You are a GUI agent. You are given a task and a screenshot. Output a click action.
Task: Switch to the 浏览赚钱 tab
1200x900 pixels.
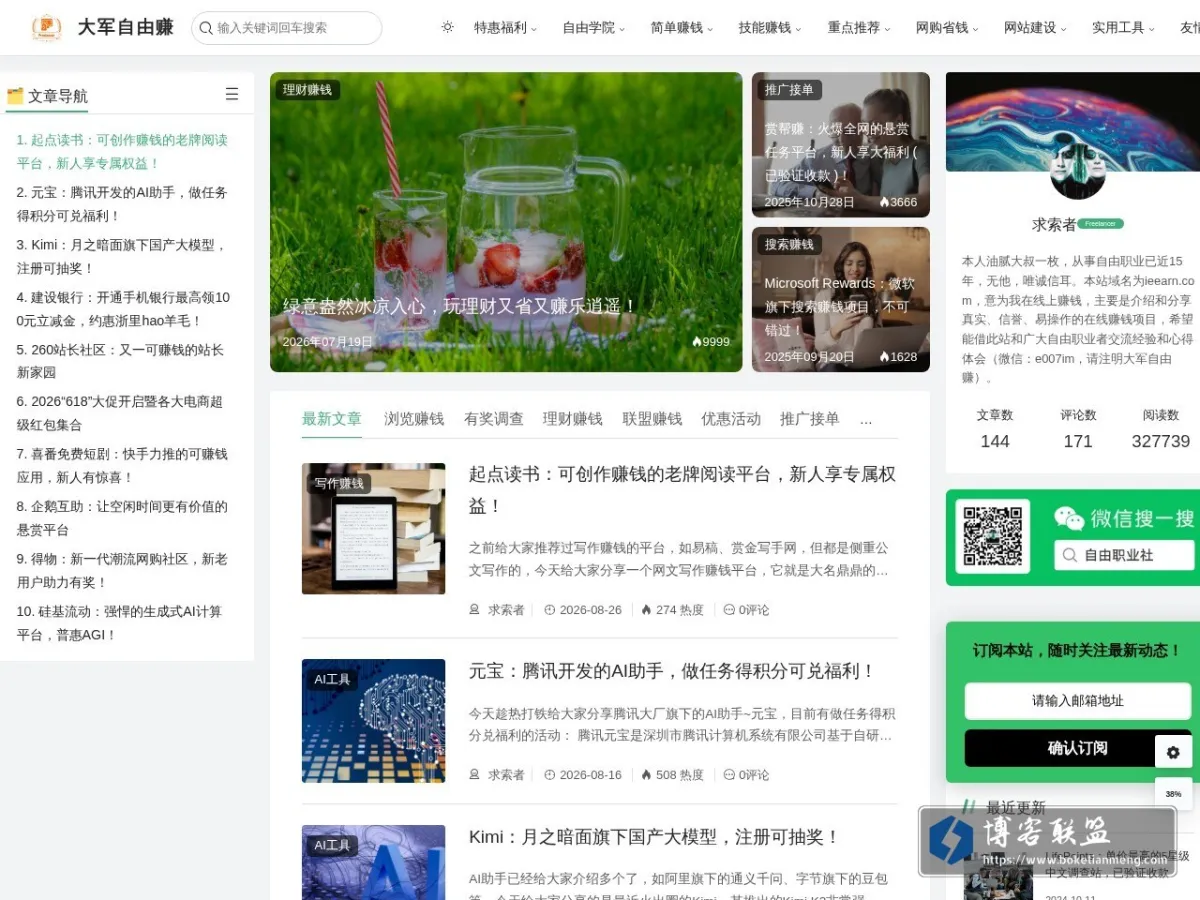point(414,419)
